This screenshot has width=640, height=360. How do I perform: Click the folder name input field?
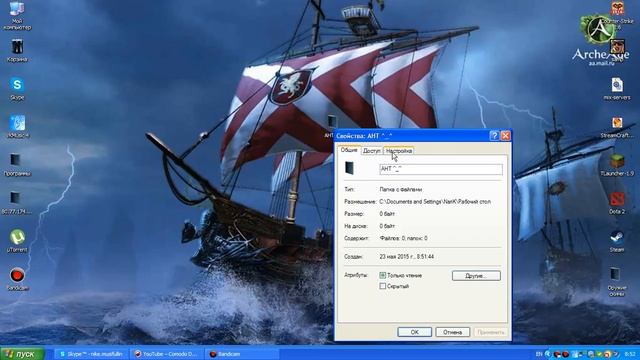[441, 169]
